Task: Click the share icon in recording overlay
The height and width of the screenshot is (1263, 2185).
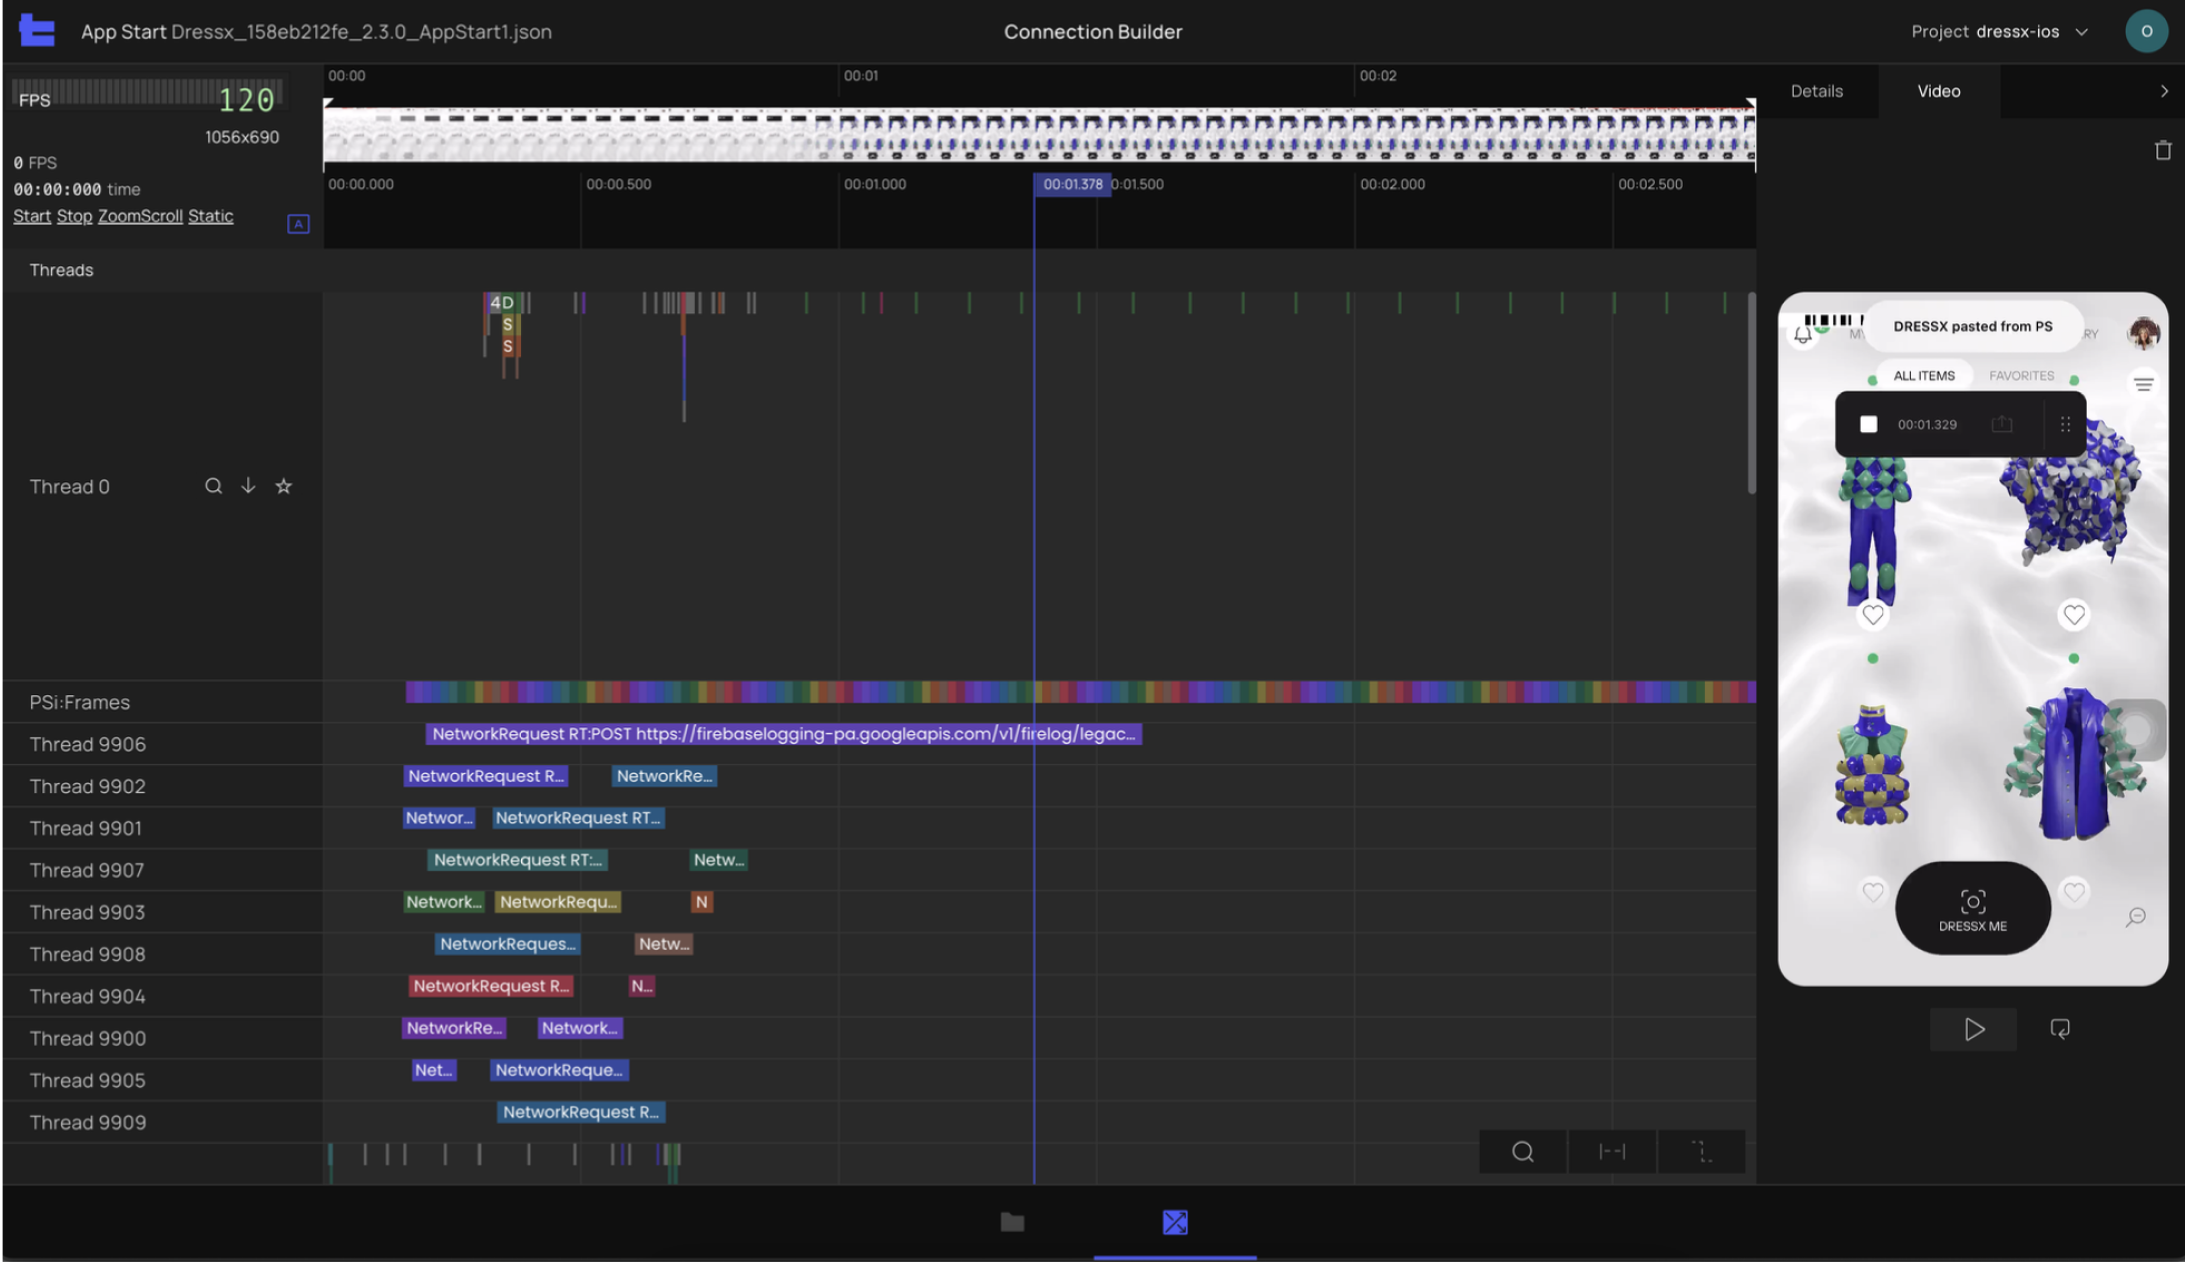Action: point(2001,424)
